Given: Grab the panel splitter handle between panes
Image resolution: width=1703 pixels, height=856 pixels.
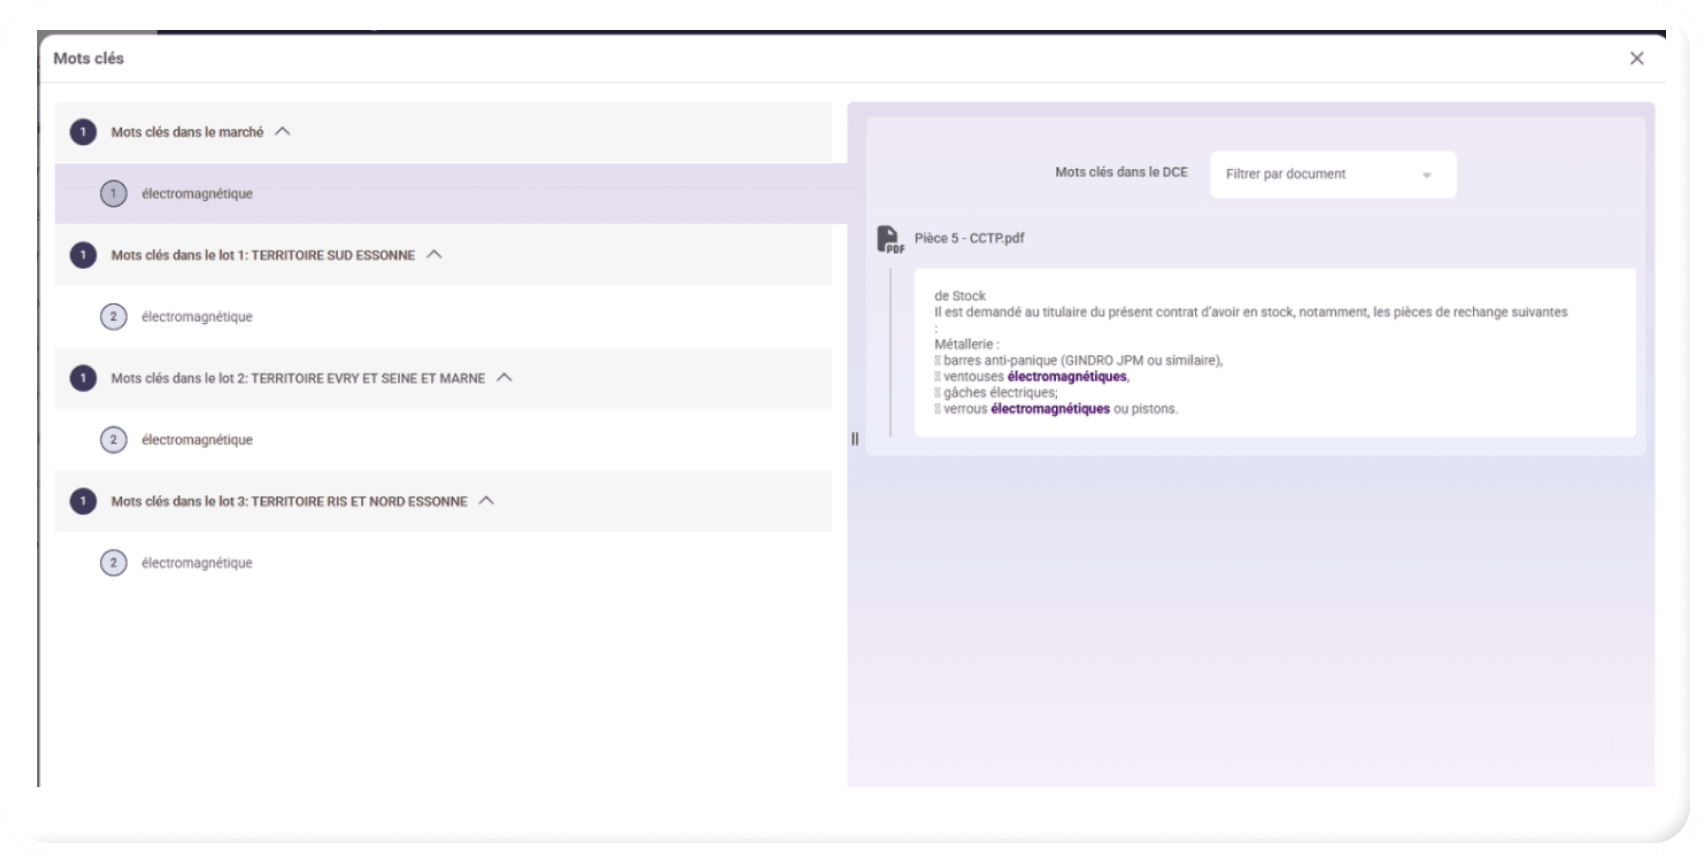Looking at the screenshot, I should point(855,438).
